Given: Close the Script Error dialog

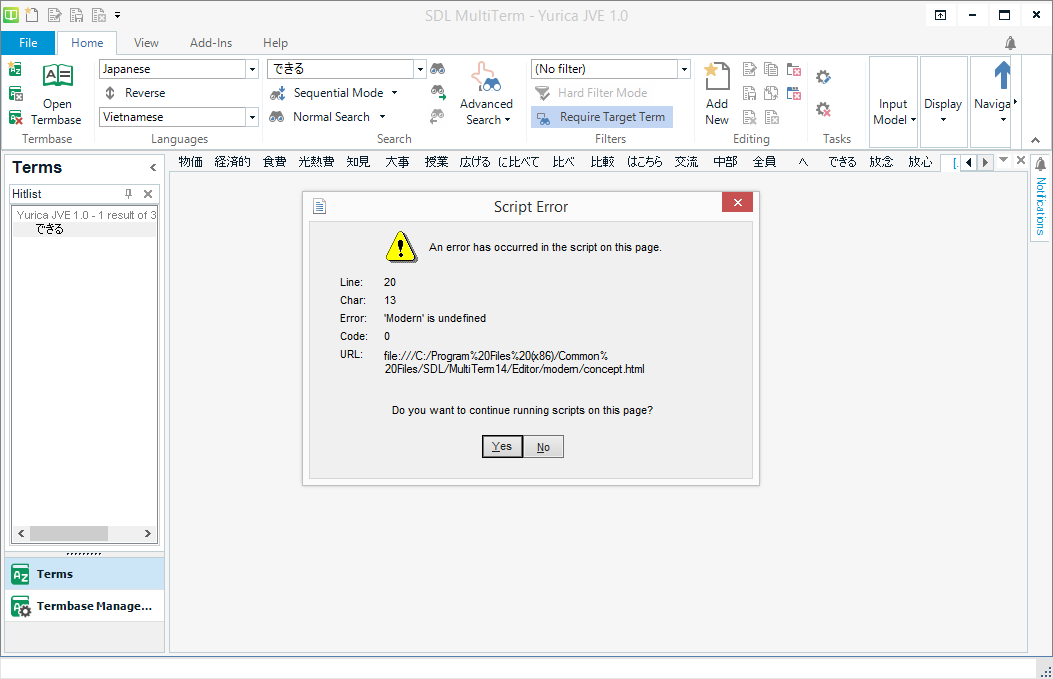Looking at the screenshot, I should [737, 203].
